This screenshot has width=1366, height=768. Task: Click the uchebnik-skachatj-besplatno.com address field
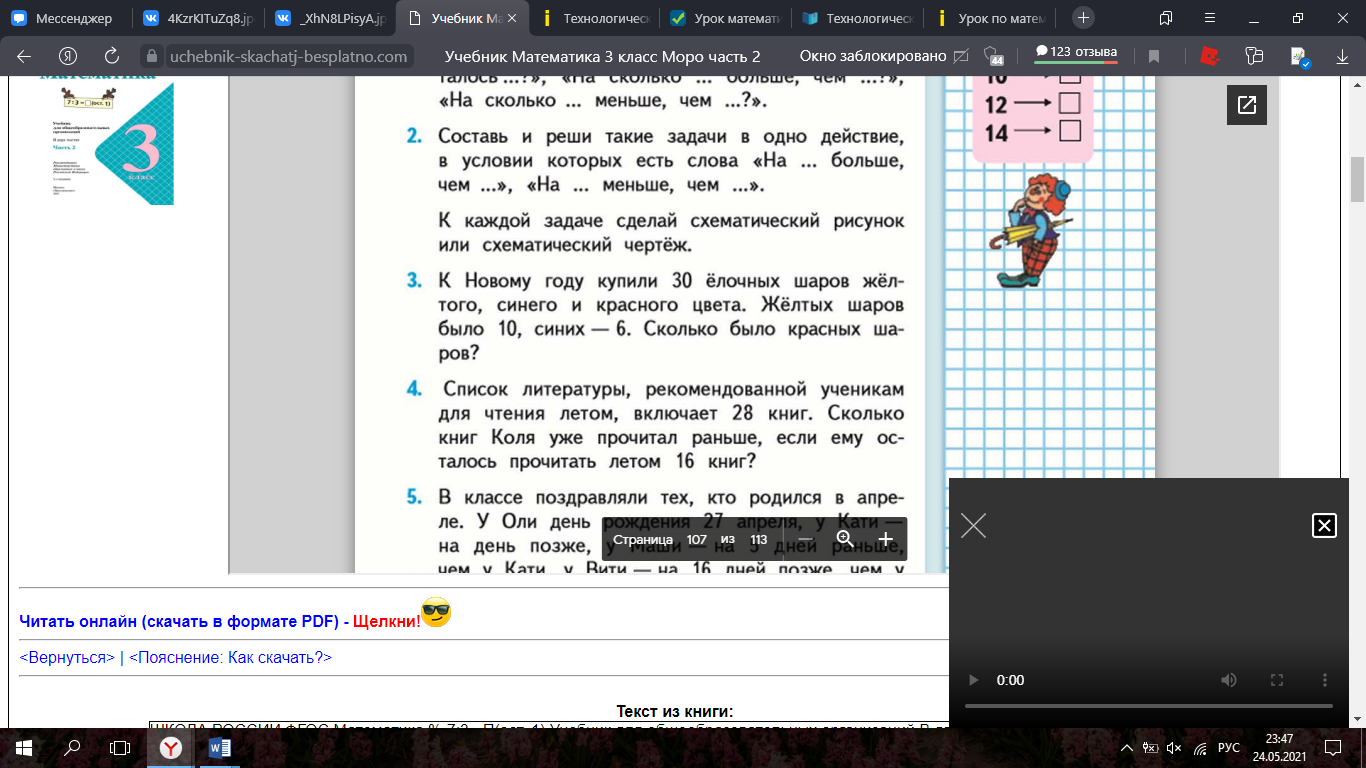288,57
